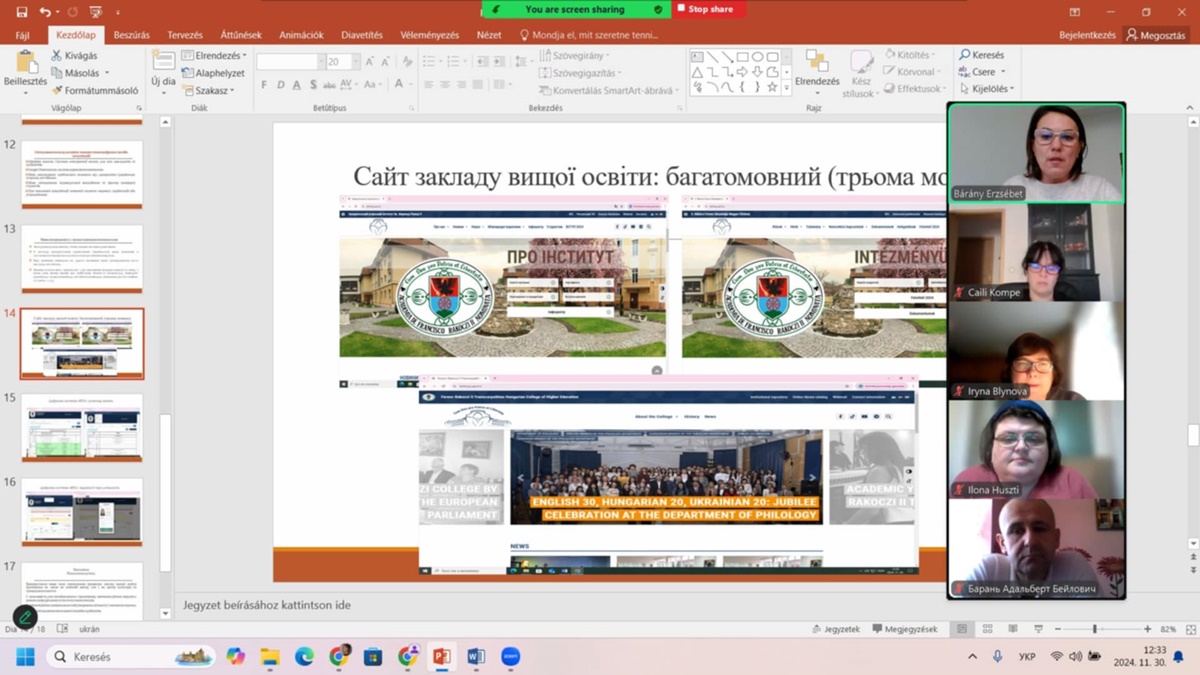
Task: Switch to slide sorter view in status bar
Action: point(987,629)
